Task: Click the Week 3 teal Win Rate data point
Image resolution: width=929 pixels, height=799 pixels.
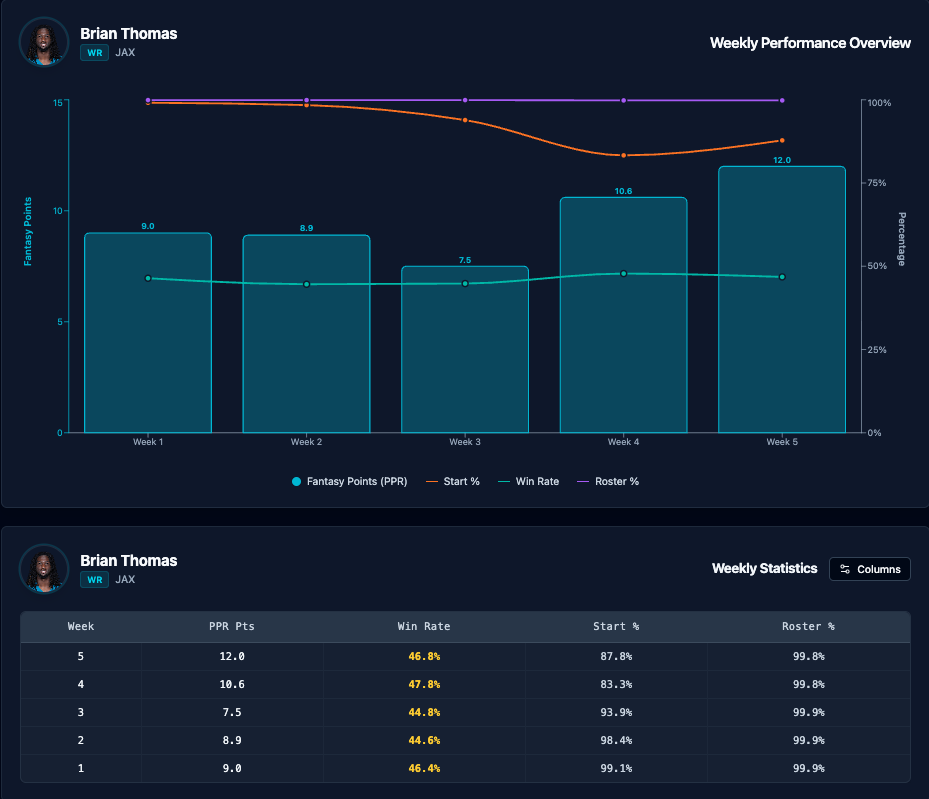Action: click(465, 283)
